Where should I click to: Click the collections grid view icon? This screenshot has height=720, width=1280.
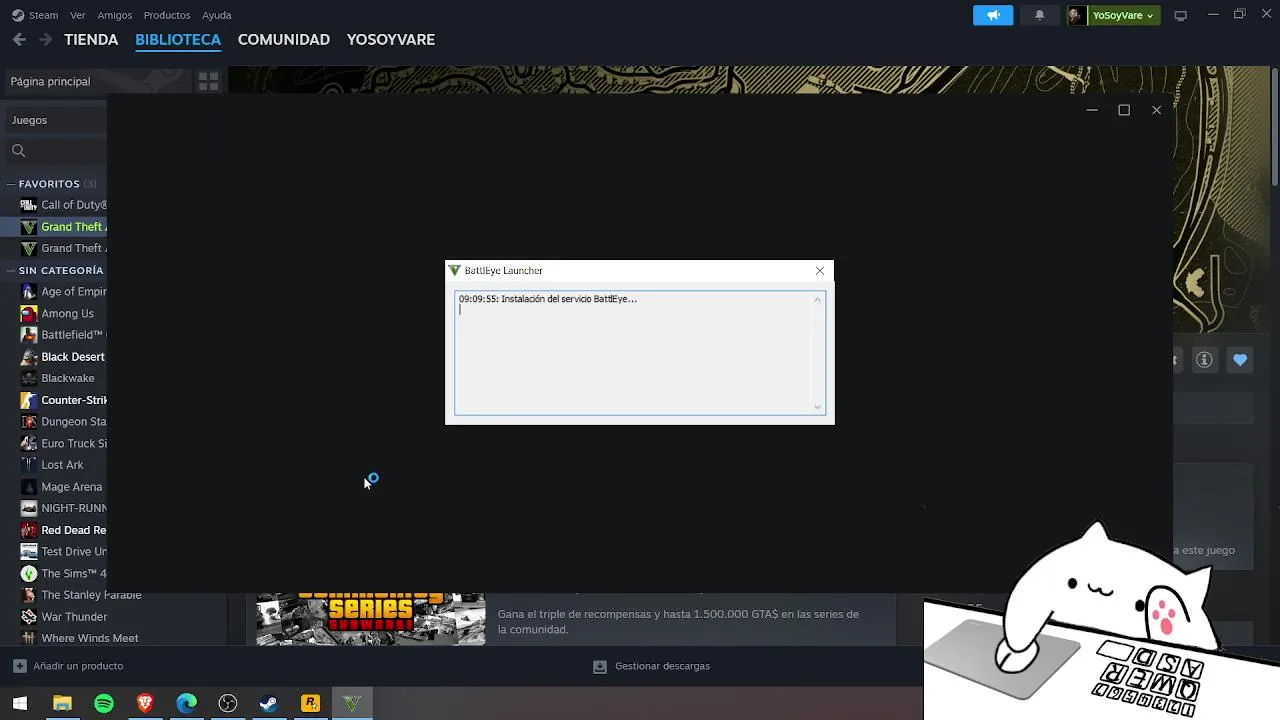pos(208,82)
